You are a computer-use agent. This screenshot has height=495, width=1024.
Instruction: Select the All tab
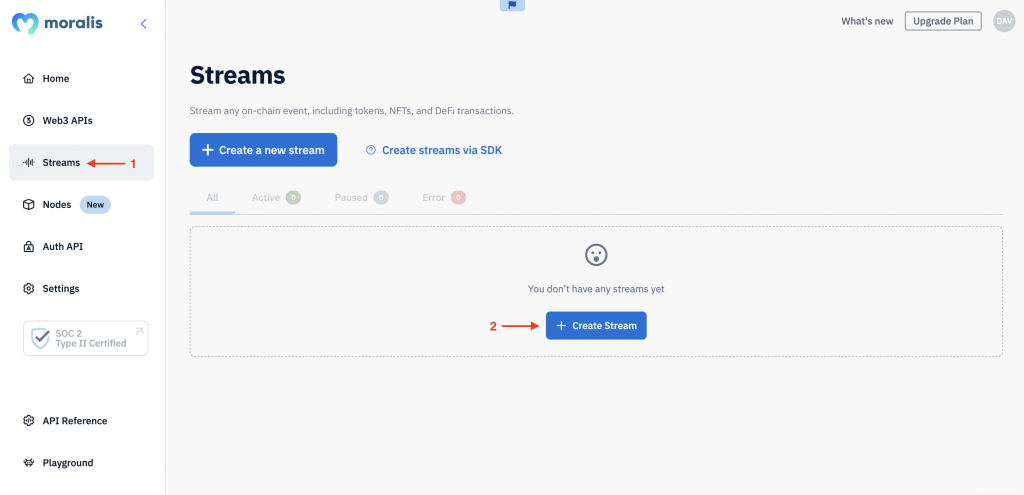(212, 197)
